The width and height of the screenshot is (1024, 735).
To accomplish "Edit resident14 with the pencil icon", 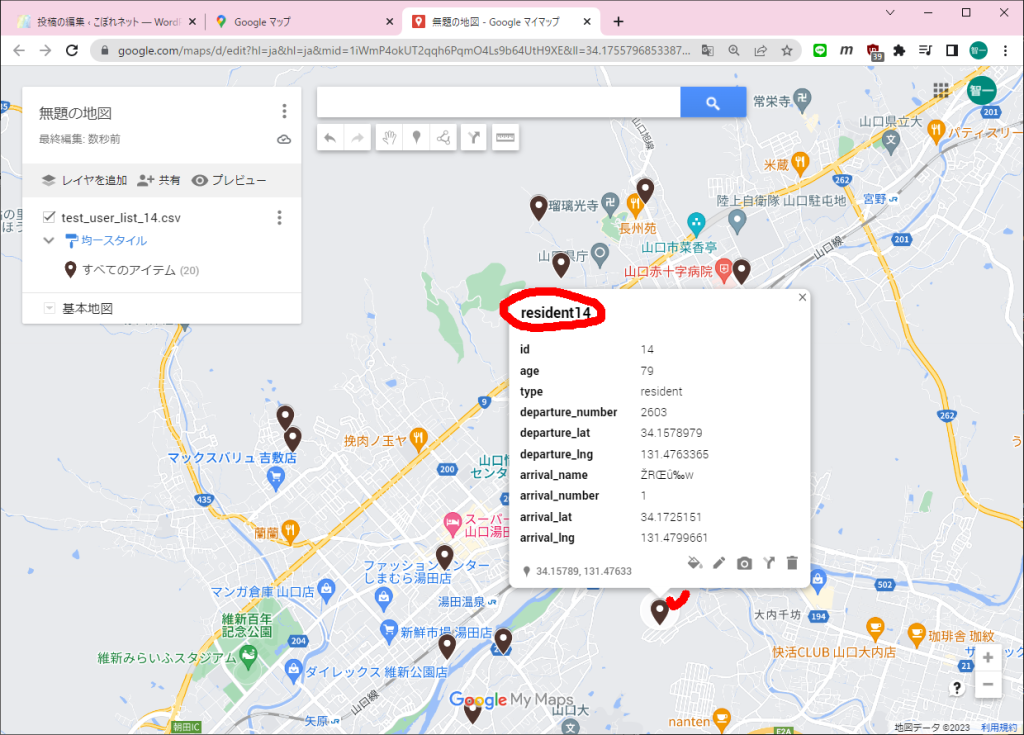I will click(x=719, y=563).
